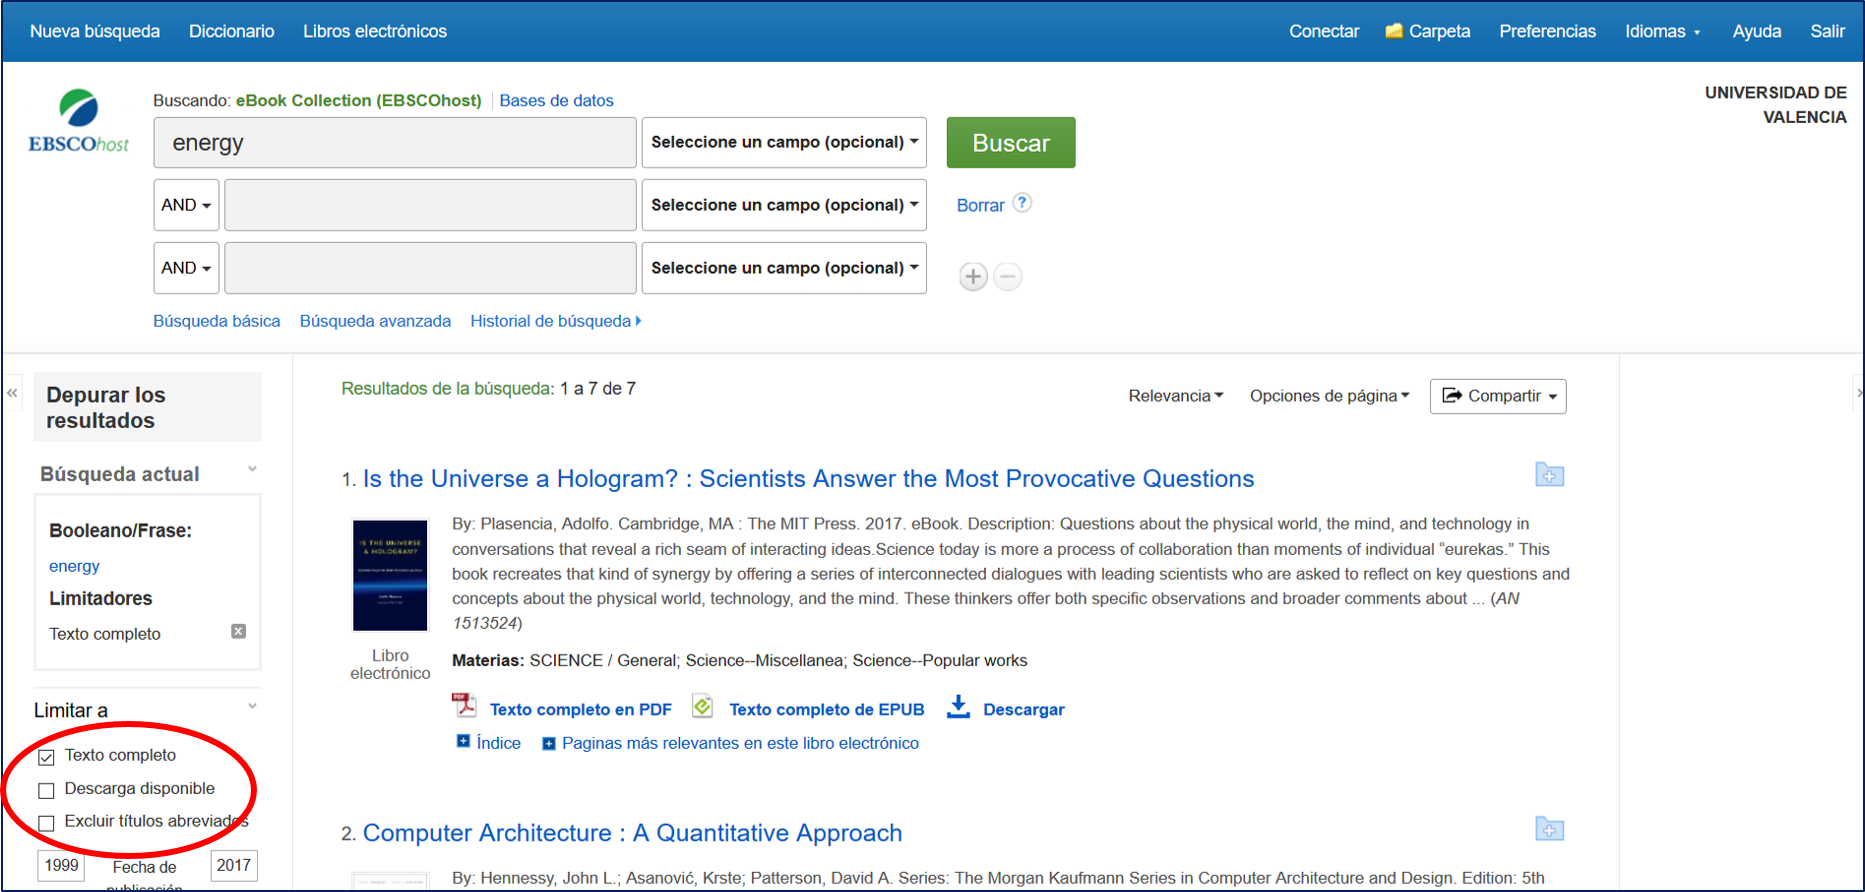This screenshot has width=1865, height=892.
Task: Click the green Buscar button
Action: (1011, 142)
